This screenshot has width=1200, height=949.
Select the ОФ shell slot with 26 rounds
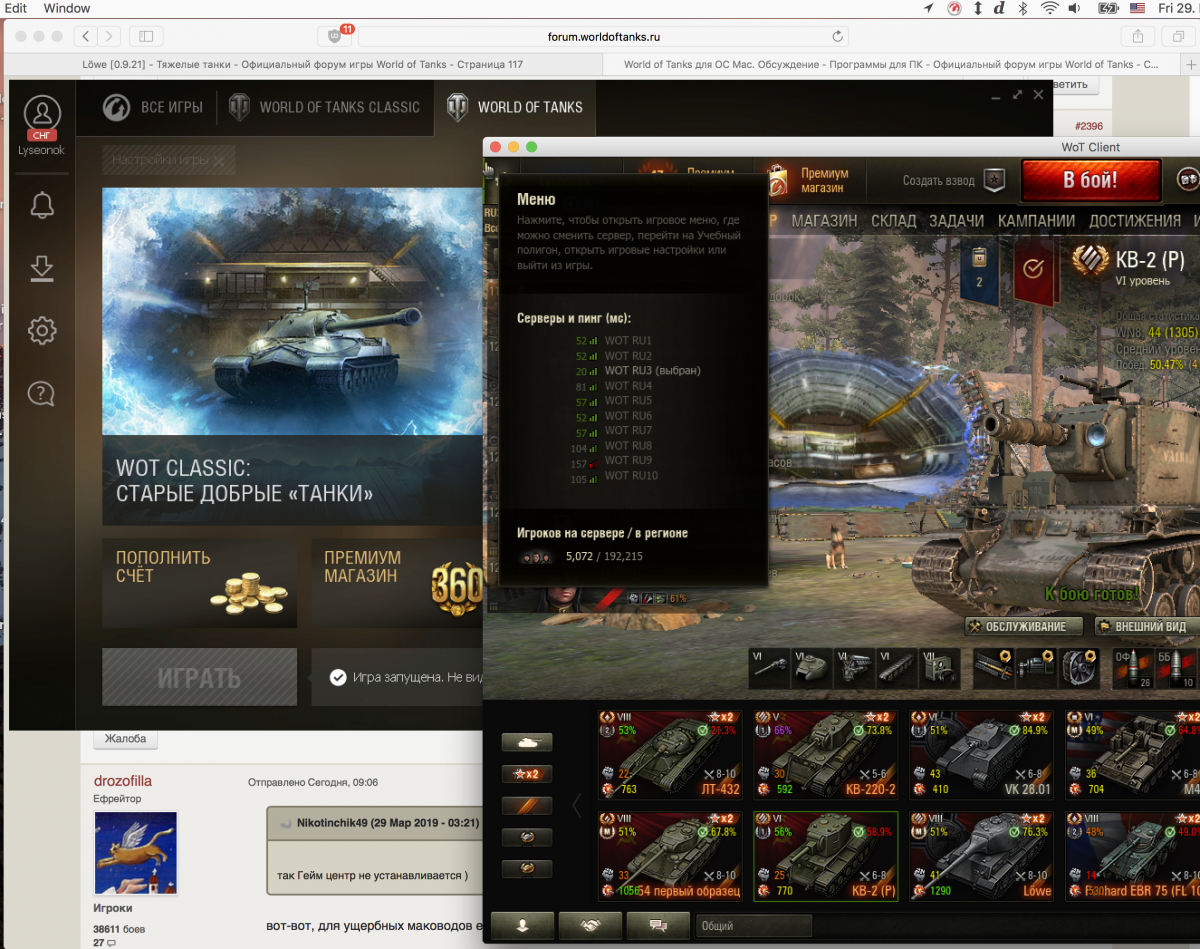[1134, 668]
